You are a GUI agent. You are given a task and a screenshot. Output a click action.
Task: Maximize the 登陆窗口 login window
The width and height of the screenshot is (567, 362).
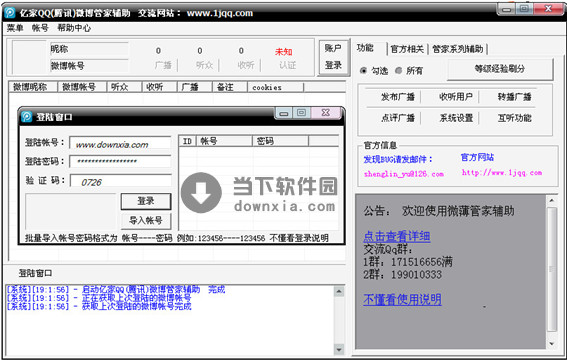pyautogui.click(x=302, y=113)
